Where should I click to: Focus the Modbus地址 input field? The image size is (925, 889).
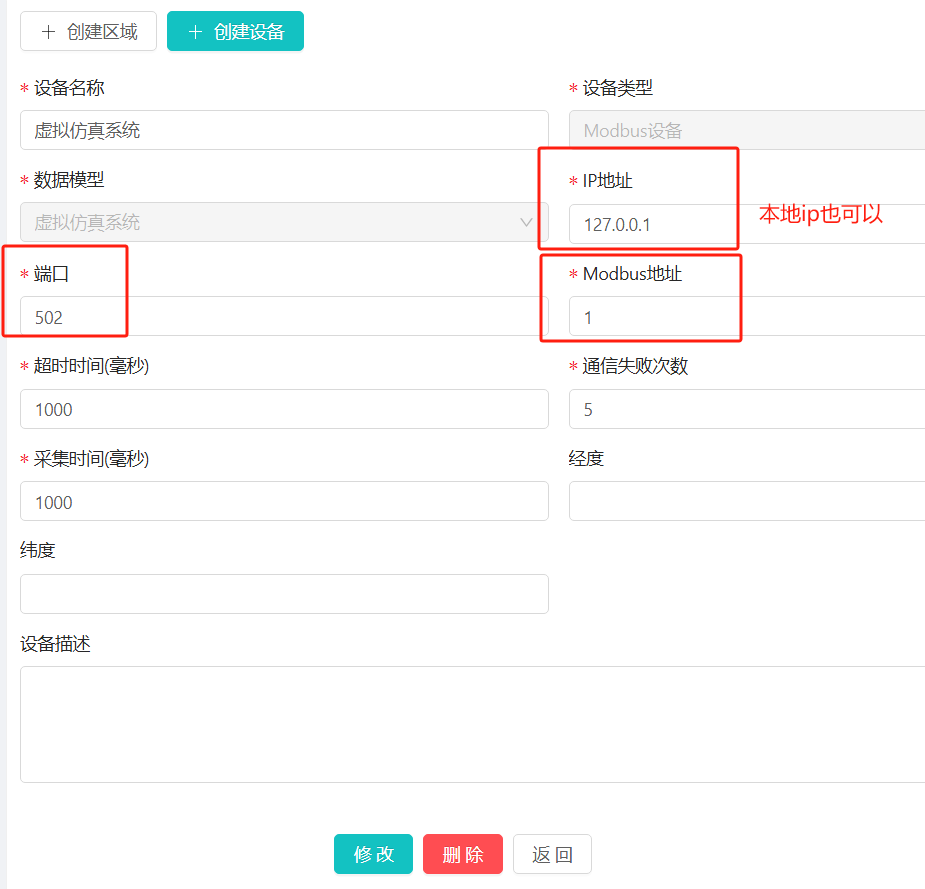[746, 317]
